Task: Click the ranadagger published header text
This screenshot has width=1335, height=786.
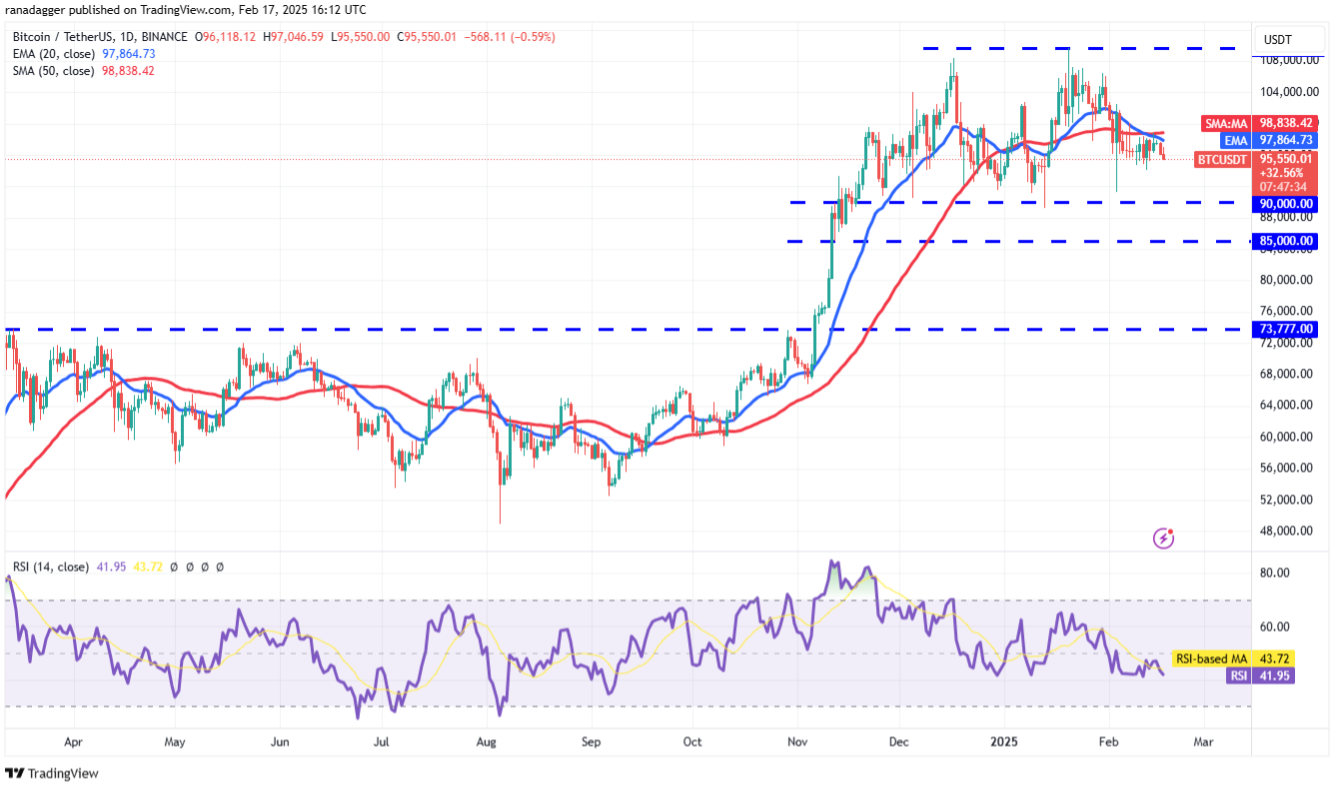Action: [185, 10]
